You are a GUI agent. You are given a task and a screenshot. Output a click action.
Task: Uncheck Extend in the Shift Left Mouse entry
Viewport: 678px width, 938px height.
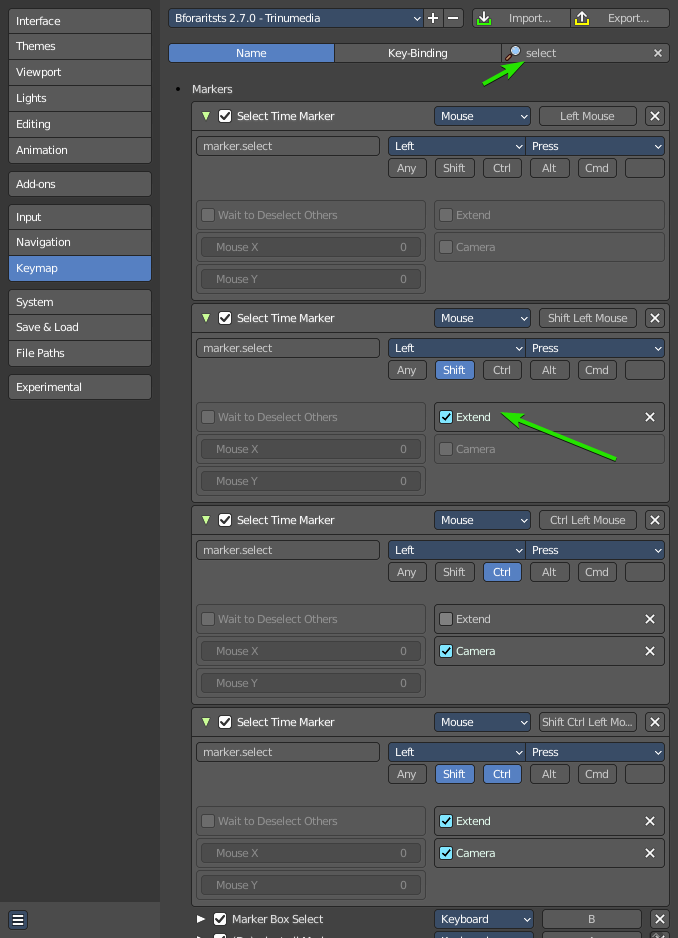pyautogui.click(x=446, y=417)
